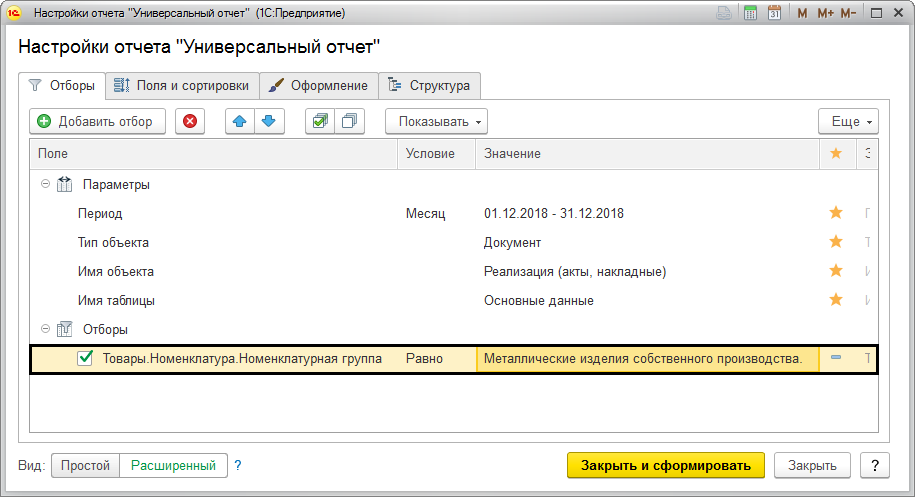Open the Показывать dropdown

click(x=436, y=121)
